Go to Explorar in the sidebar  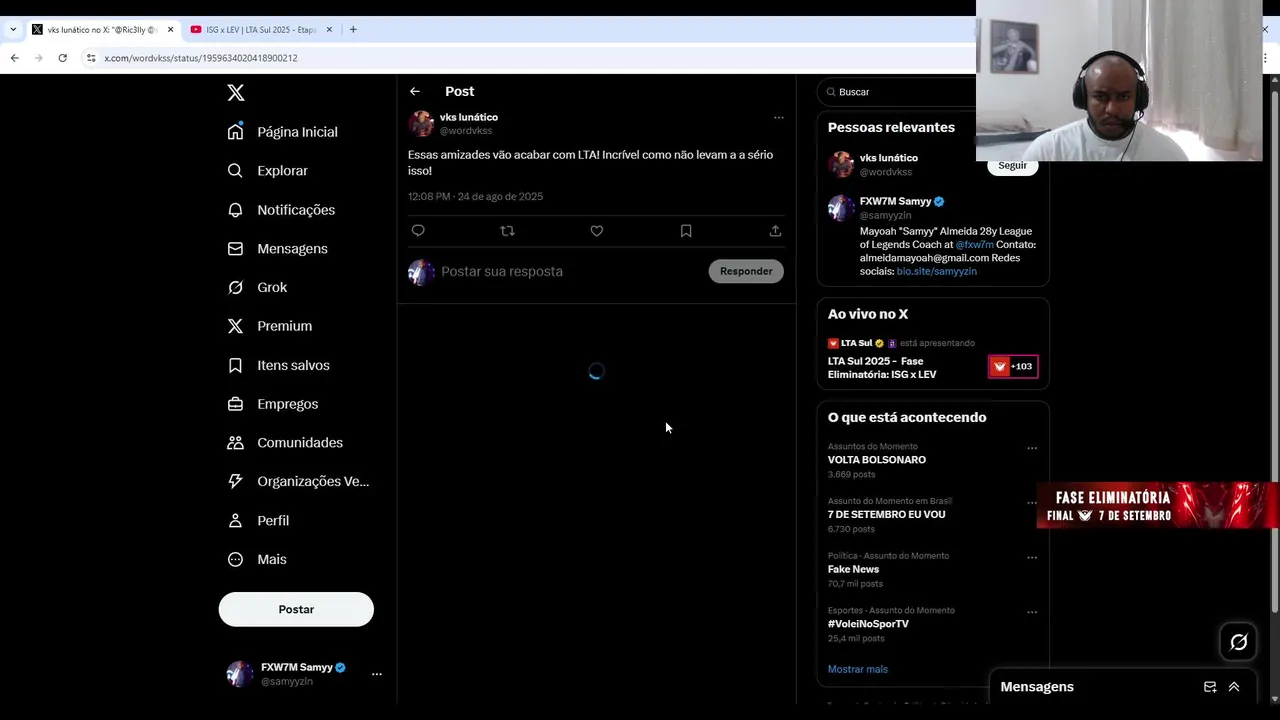click(268, 171)
